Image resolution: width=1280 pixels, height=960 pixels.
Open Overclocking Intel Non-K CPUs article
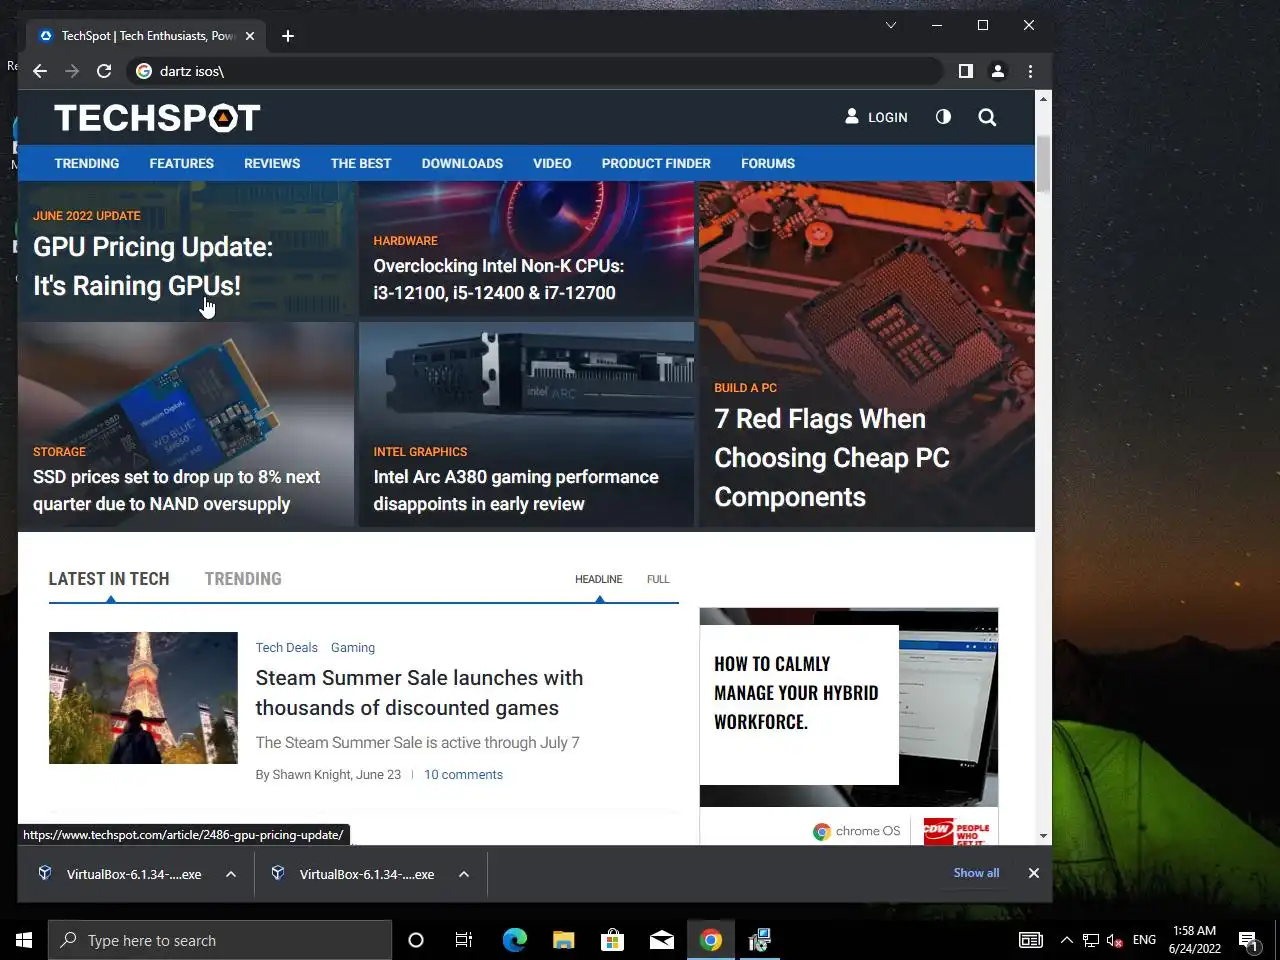(x=499, y=279)
